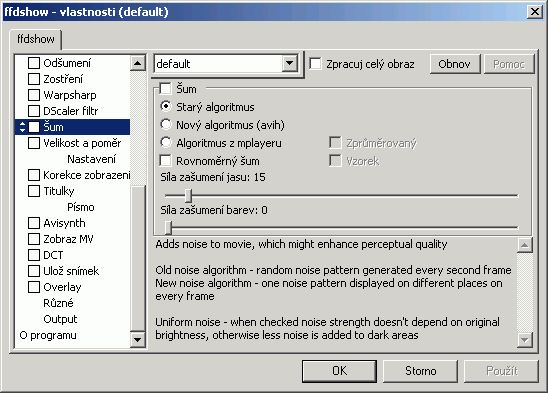This screenshot has height=393, width=548.
Task: Select Algoritmus z mplayeru radio button
Action: 166,142
